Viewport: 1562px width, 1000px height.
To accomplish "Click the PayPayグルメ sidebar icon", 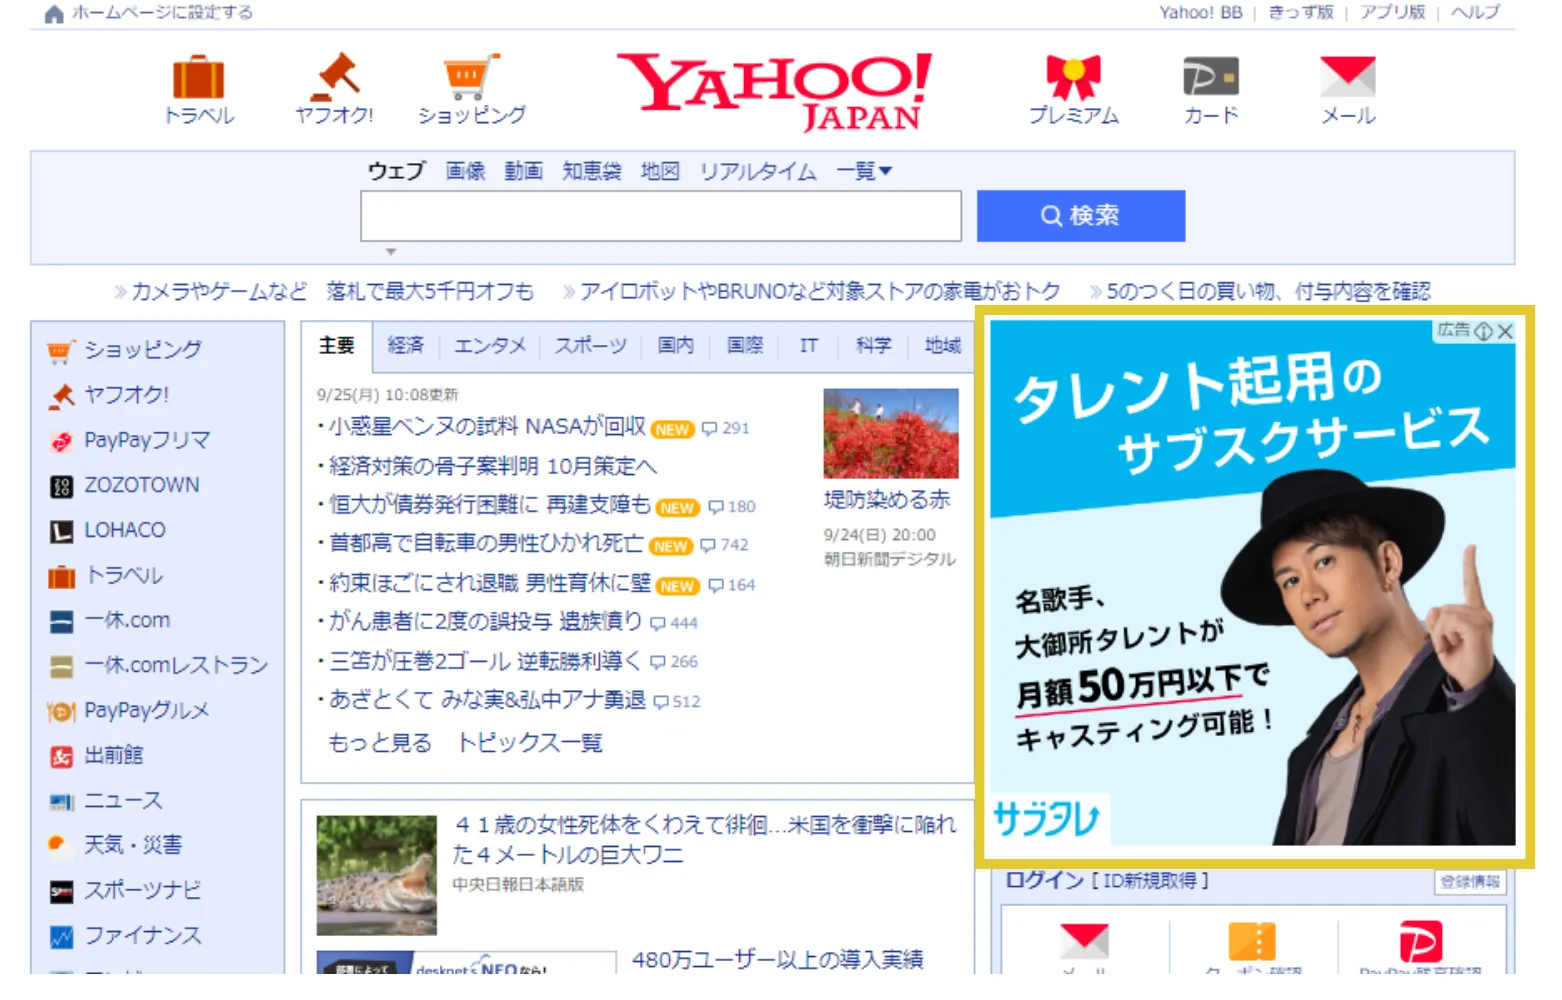I will click(x=61, y=711).
